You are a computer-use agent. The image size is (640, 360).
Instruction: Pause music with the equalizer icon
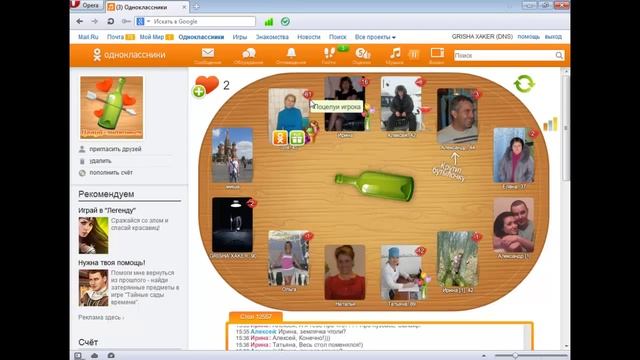tap(413, 54)
